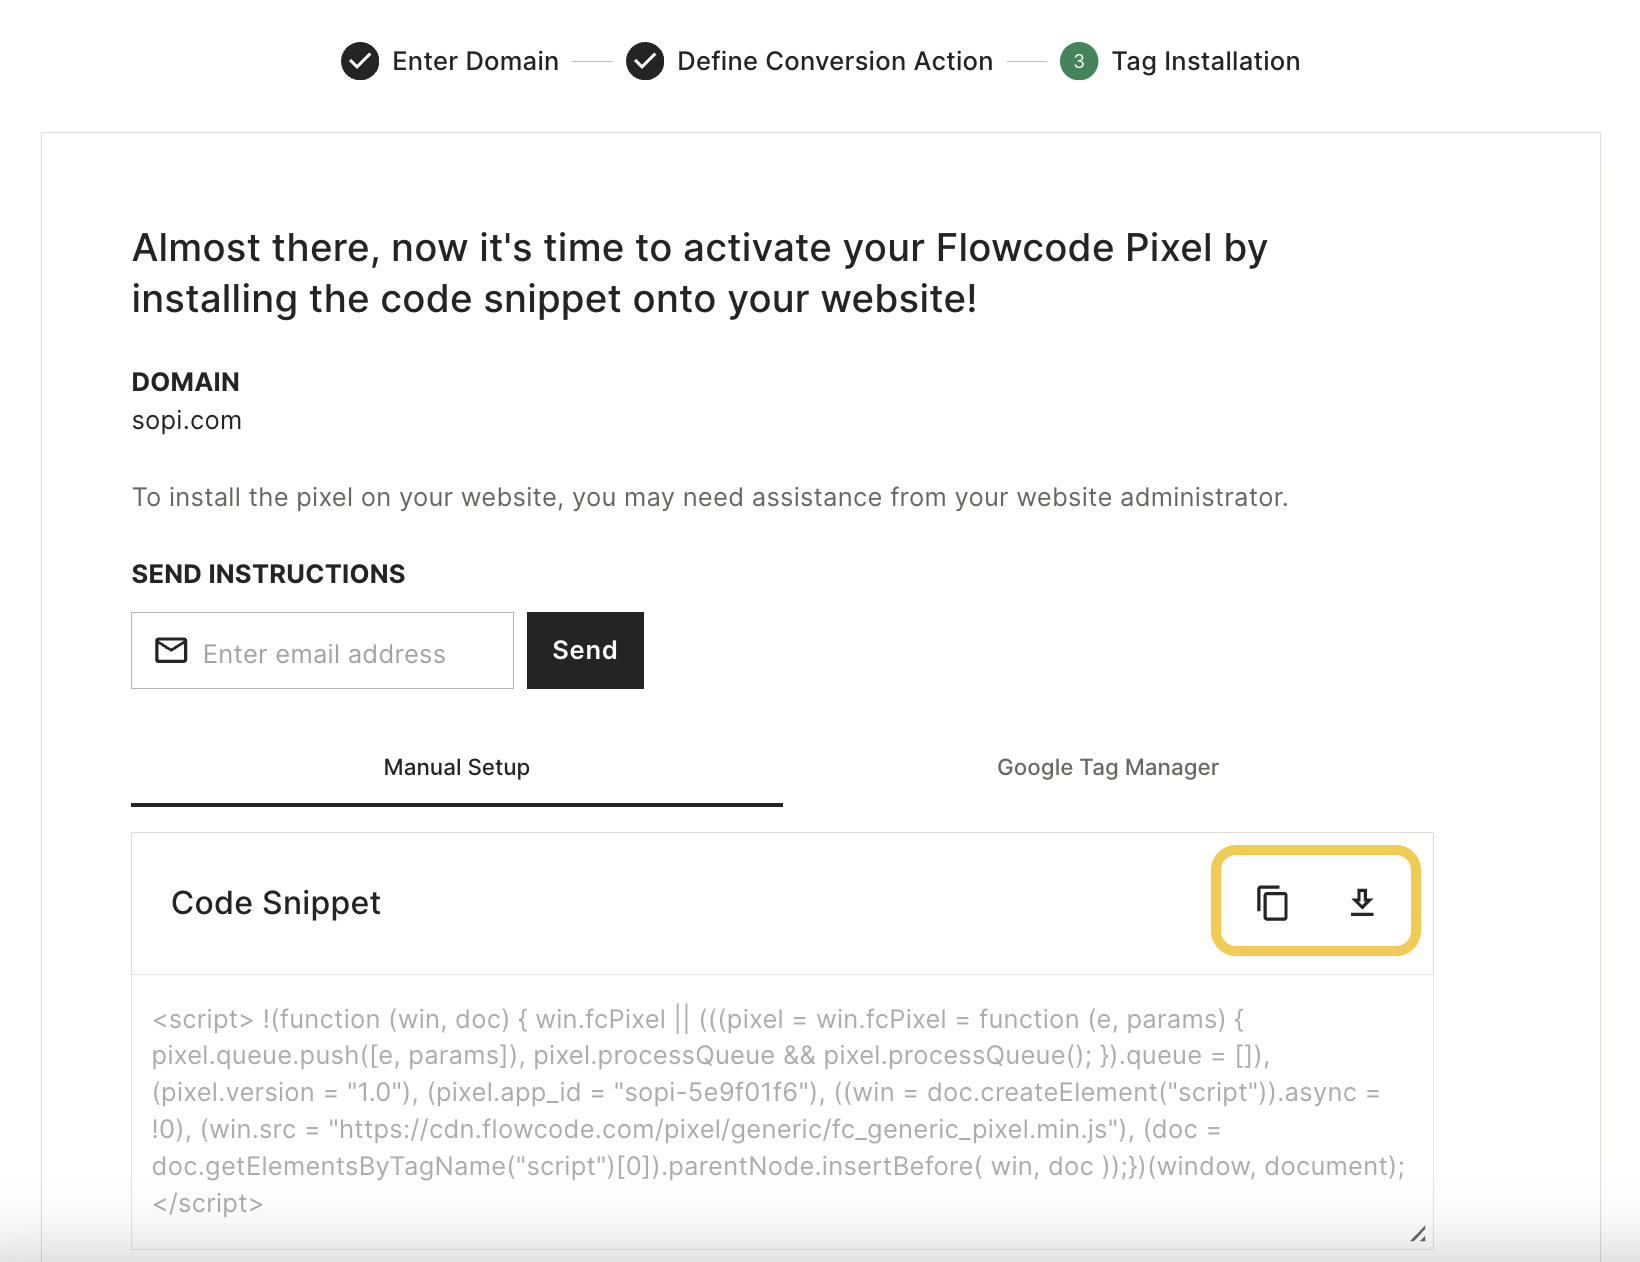This screenshot has width=1640, height=1262.
Task: Focus the Enter email address field
Action: pos(322,650)
